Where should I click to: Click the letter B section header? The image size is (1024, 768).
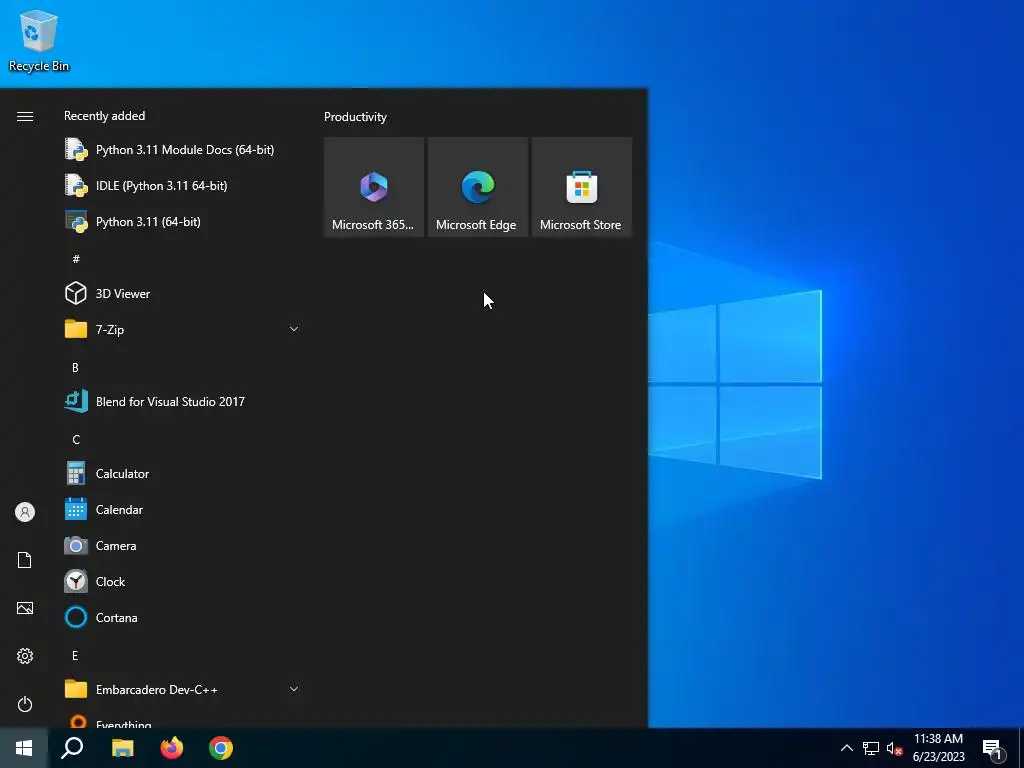75,368
